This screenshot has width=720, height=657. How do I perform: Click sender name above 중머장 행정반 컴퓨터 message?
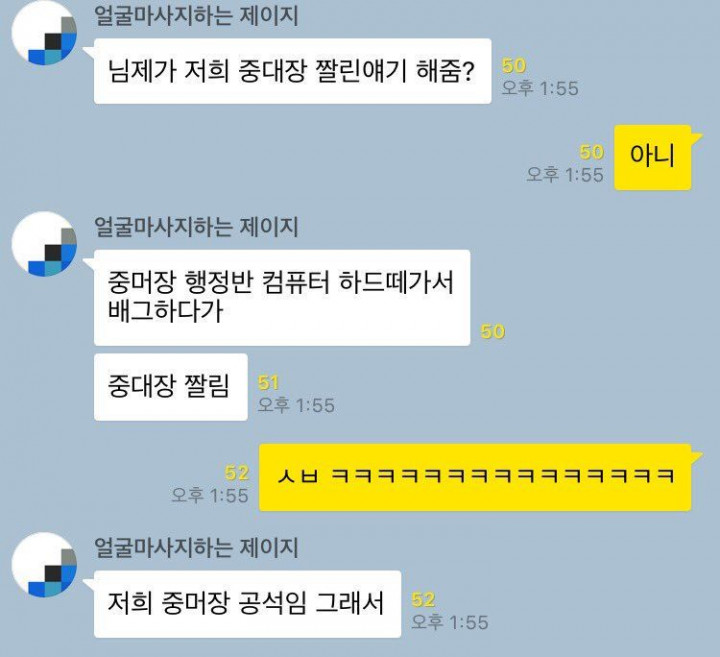tap(196, 227)
